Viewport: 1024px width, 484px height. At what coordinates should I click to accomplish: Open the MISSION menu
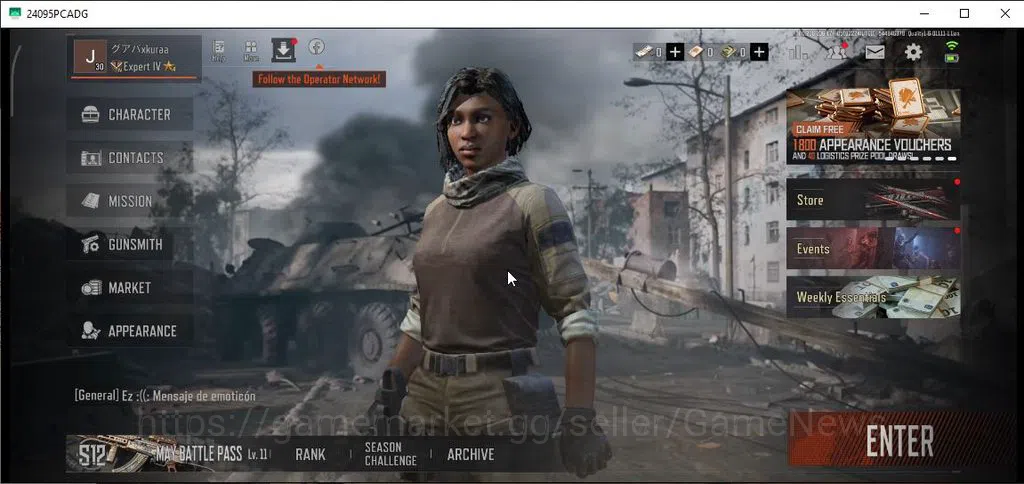point(130,201)
